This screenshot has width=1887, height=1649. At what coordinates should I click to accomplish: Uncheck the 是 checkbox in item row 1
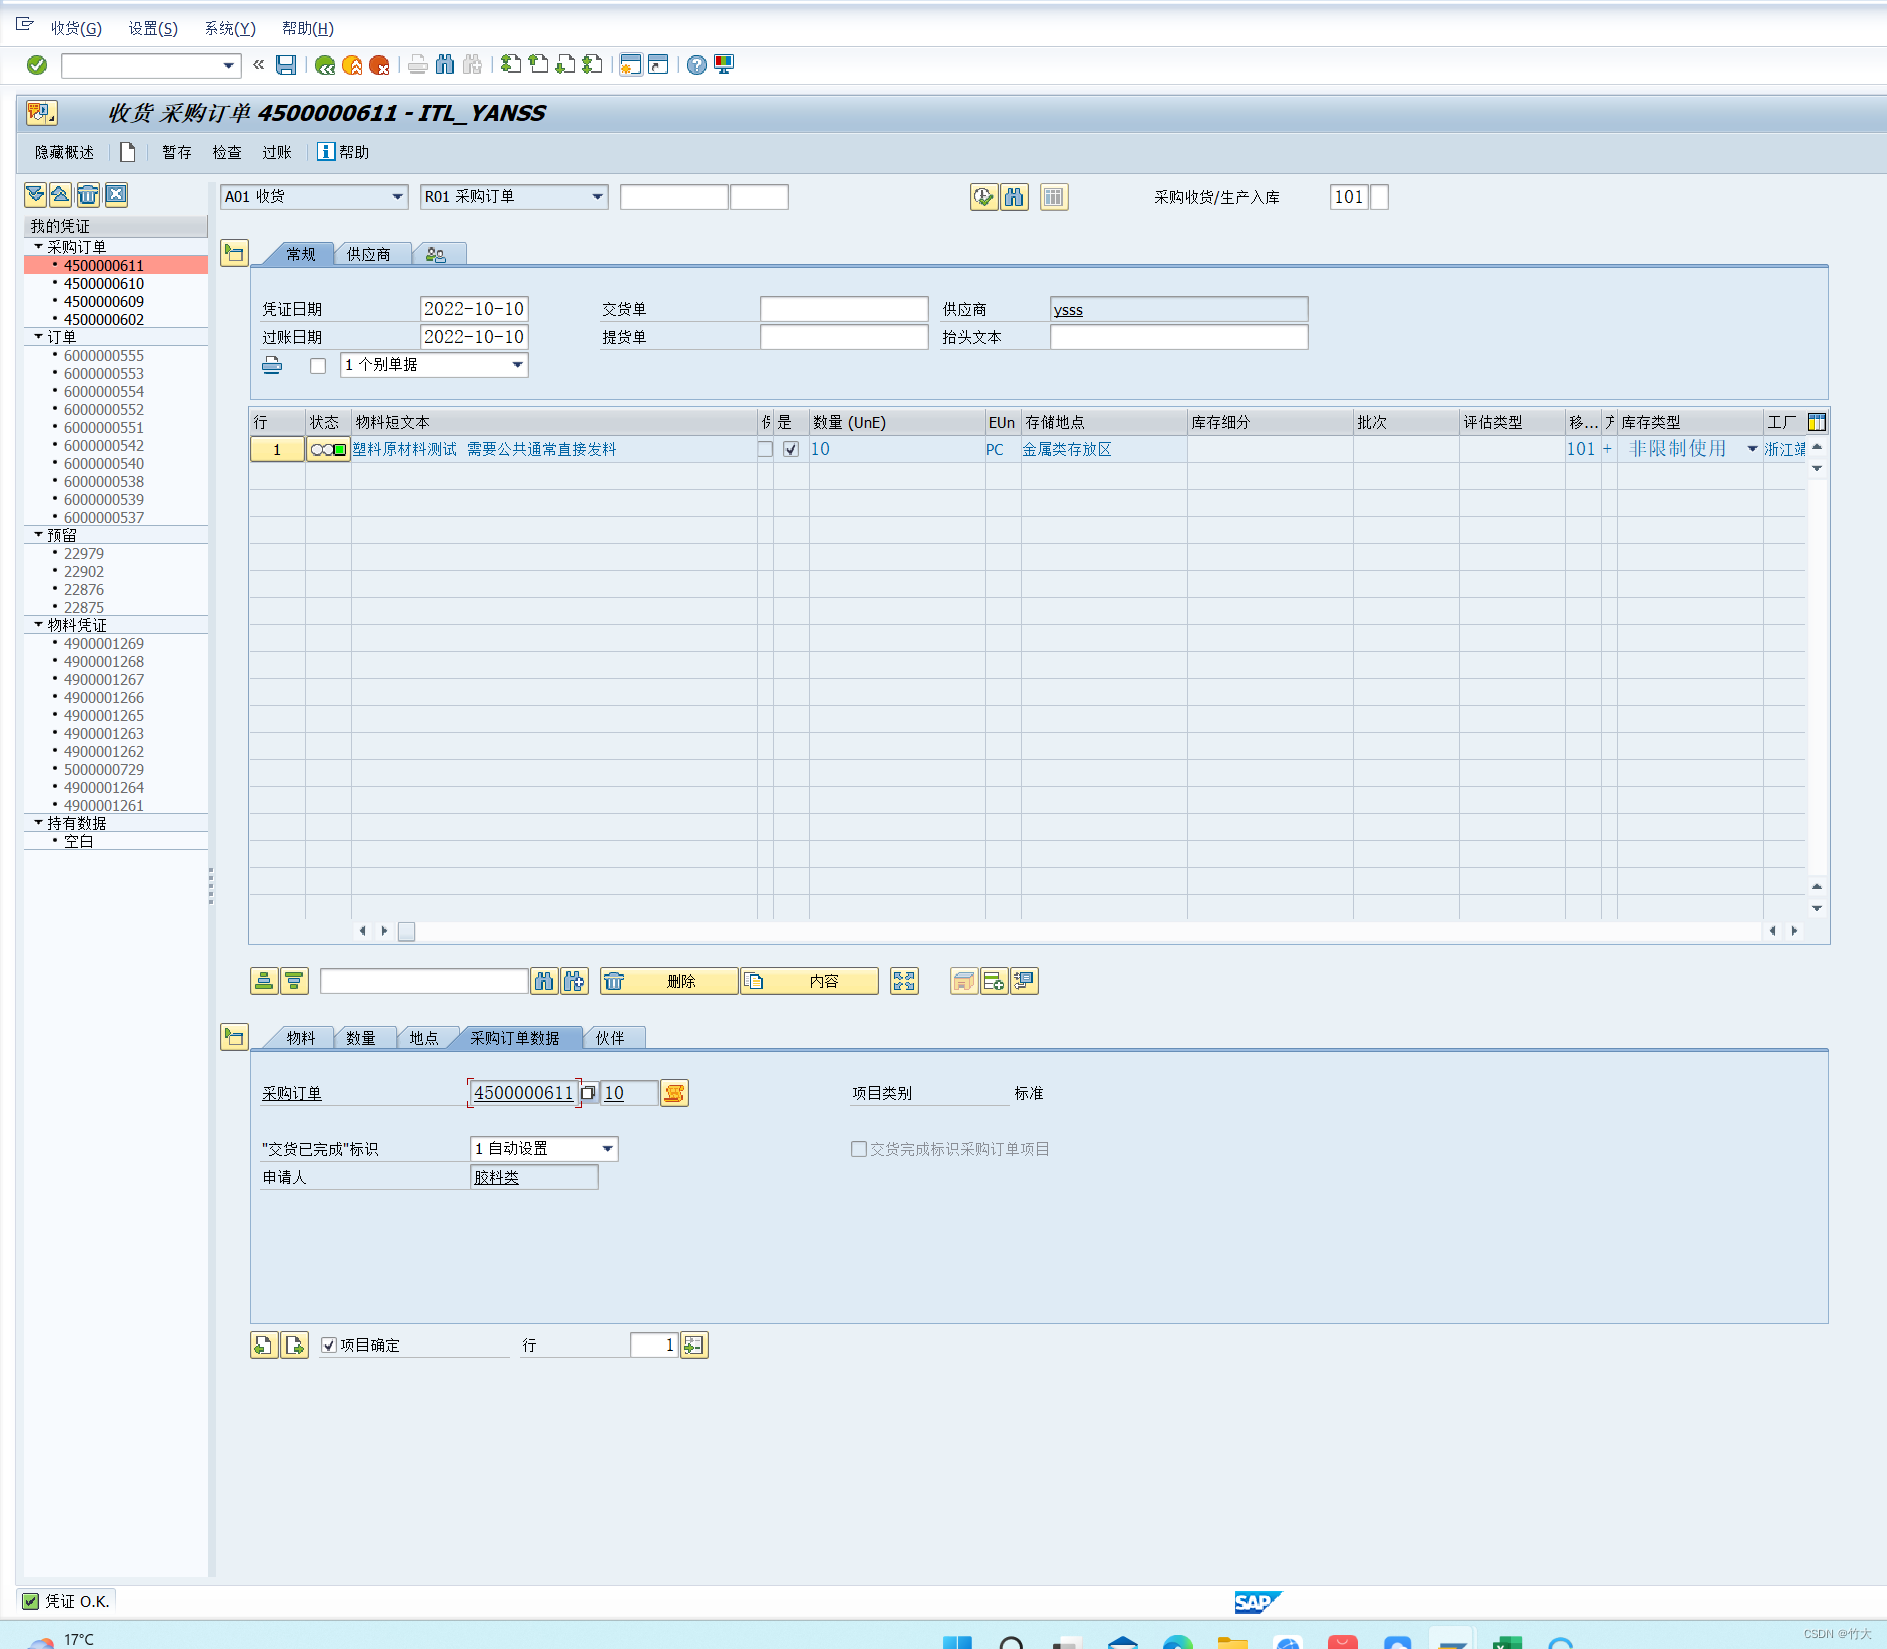pos(790,449)
